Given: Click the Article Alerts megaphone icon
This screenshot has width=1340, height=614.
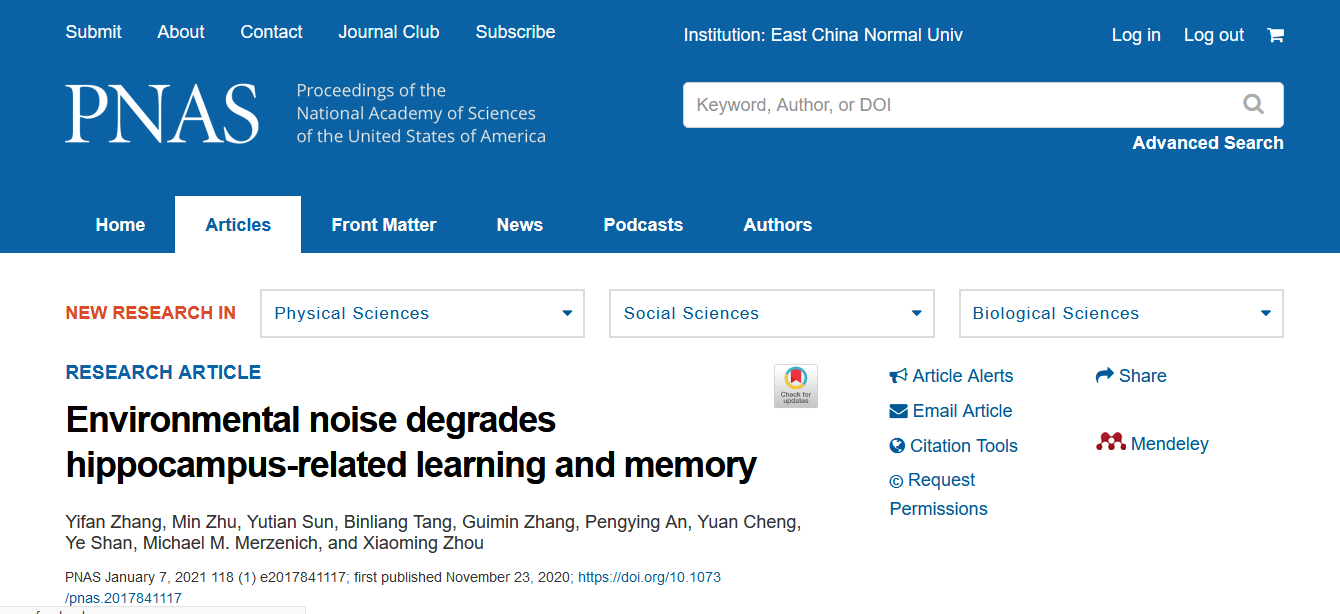Looking at the screenshot, I should pos(898,376).
